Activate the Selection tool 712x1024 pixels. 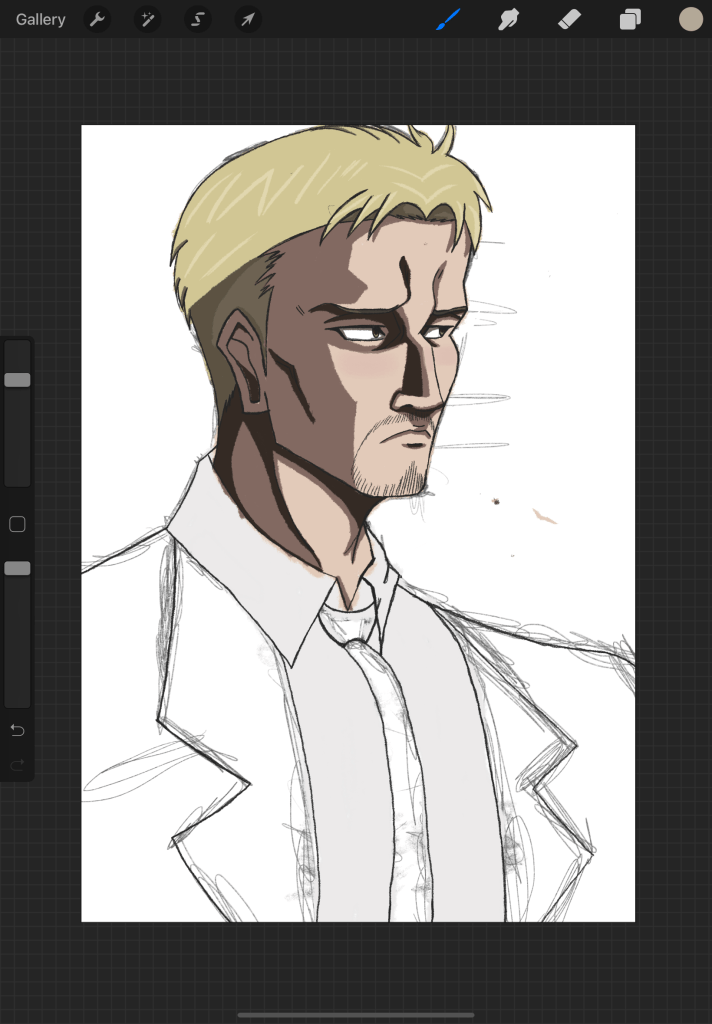[197, 20]
